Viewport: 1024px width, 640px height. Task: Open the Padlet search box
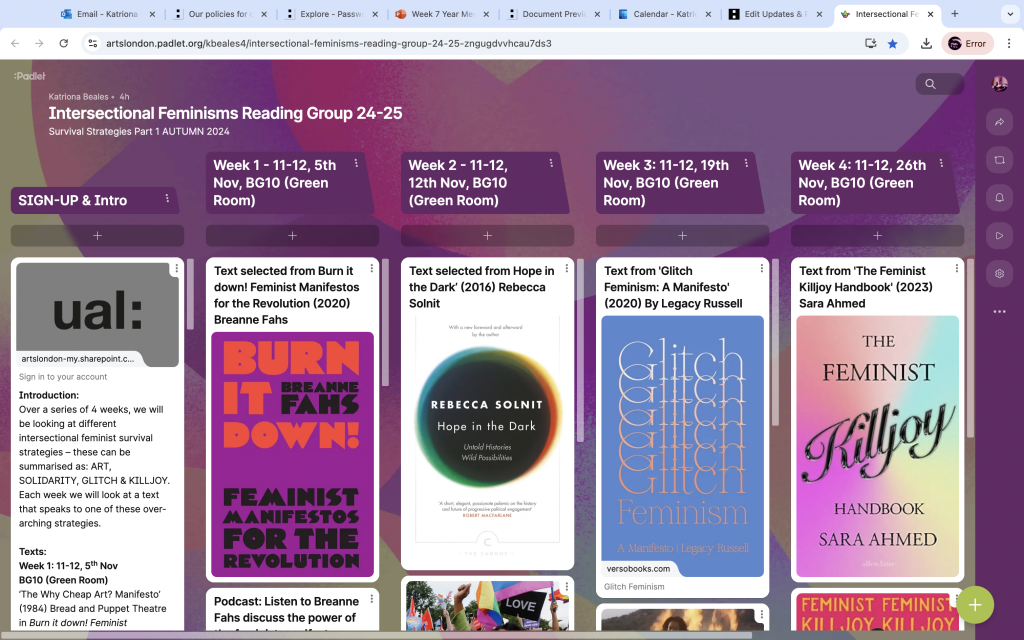(939, 84)
